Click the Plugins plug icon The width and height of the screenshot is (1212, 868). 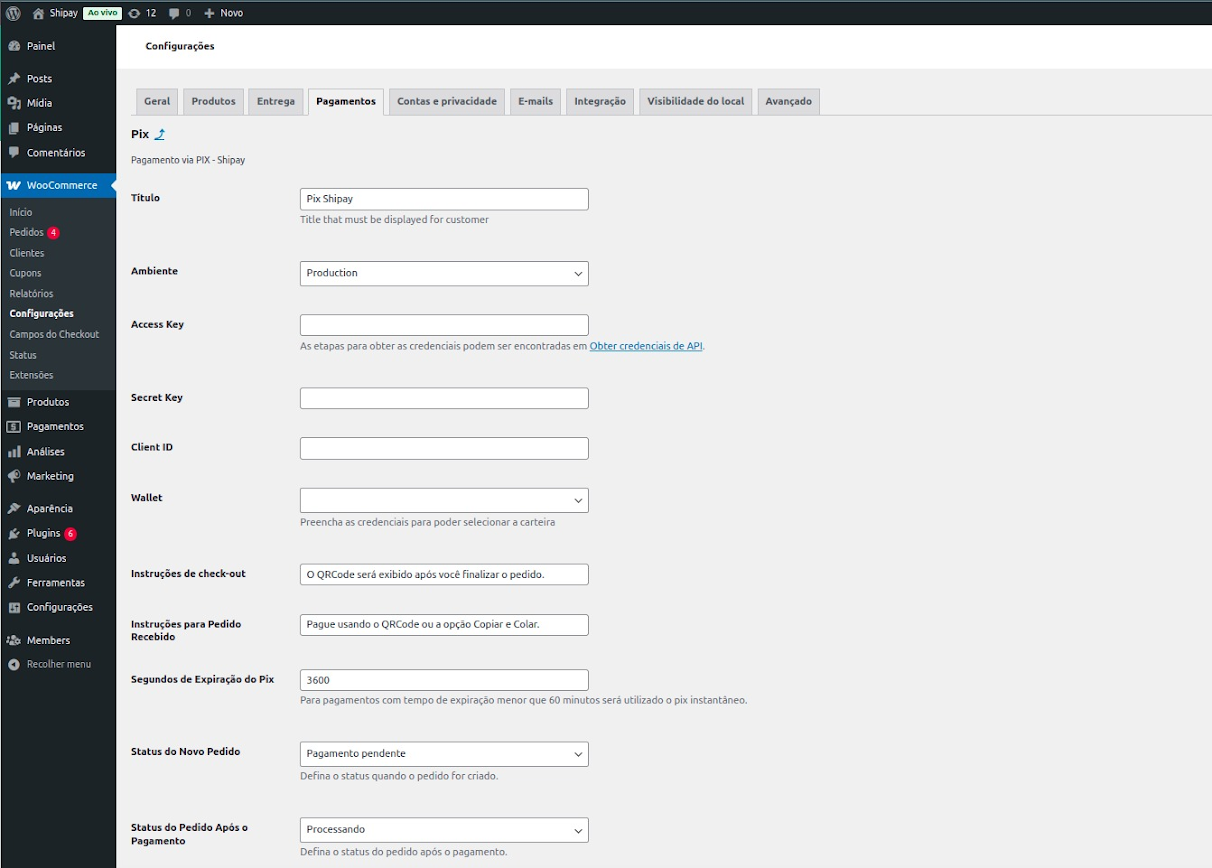coord(14,533)
